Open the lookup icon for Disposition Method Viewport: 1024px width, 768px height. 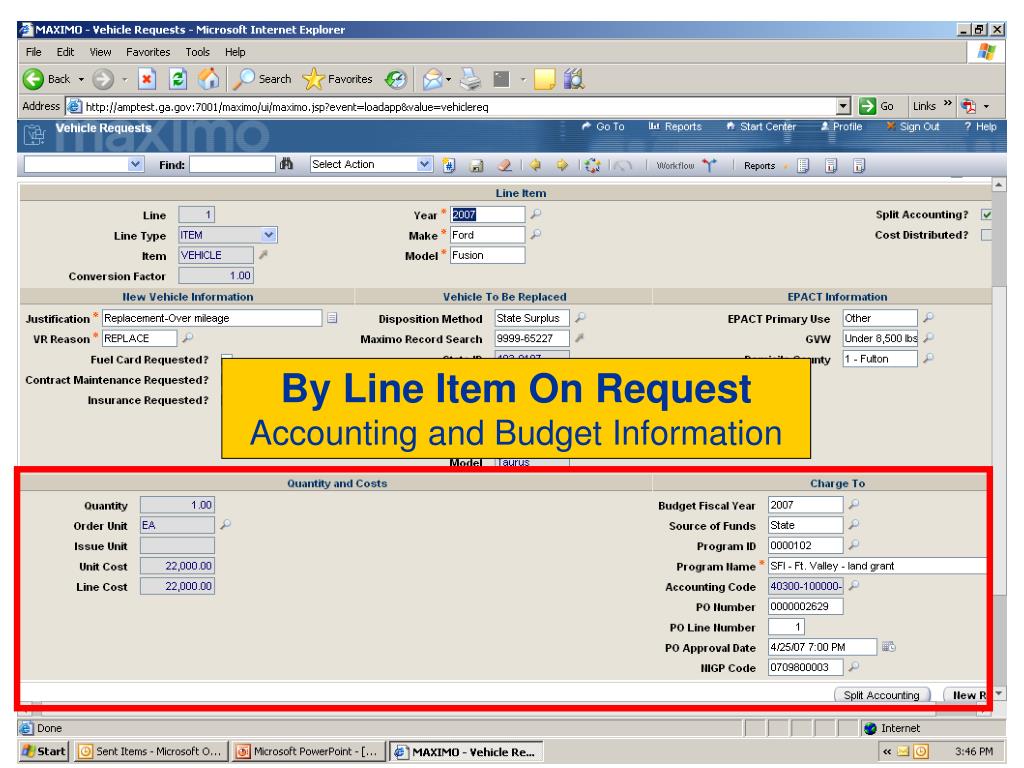[x=580, y=317]
